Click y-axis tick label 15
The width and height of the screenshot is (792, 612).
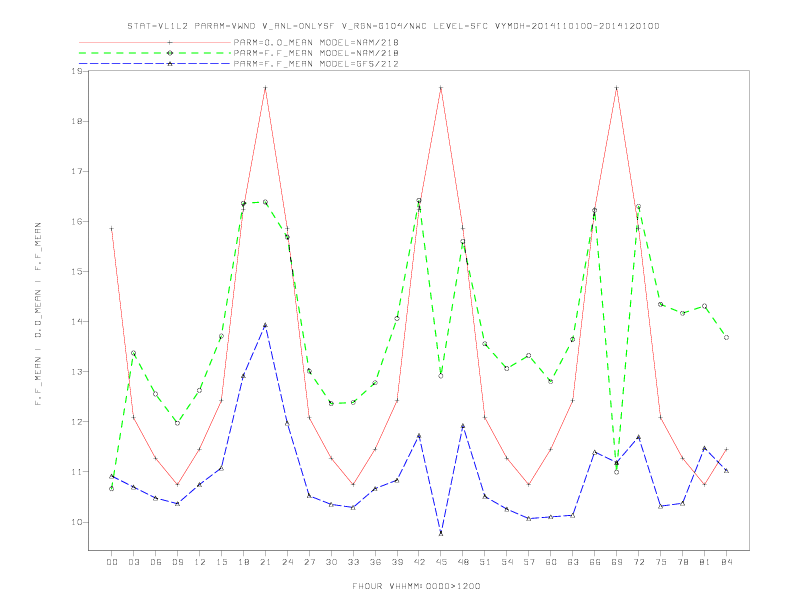pyautogui.click(x=77, y=271)
